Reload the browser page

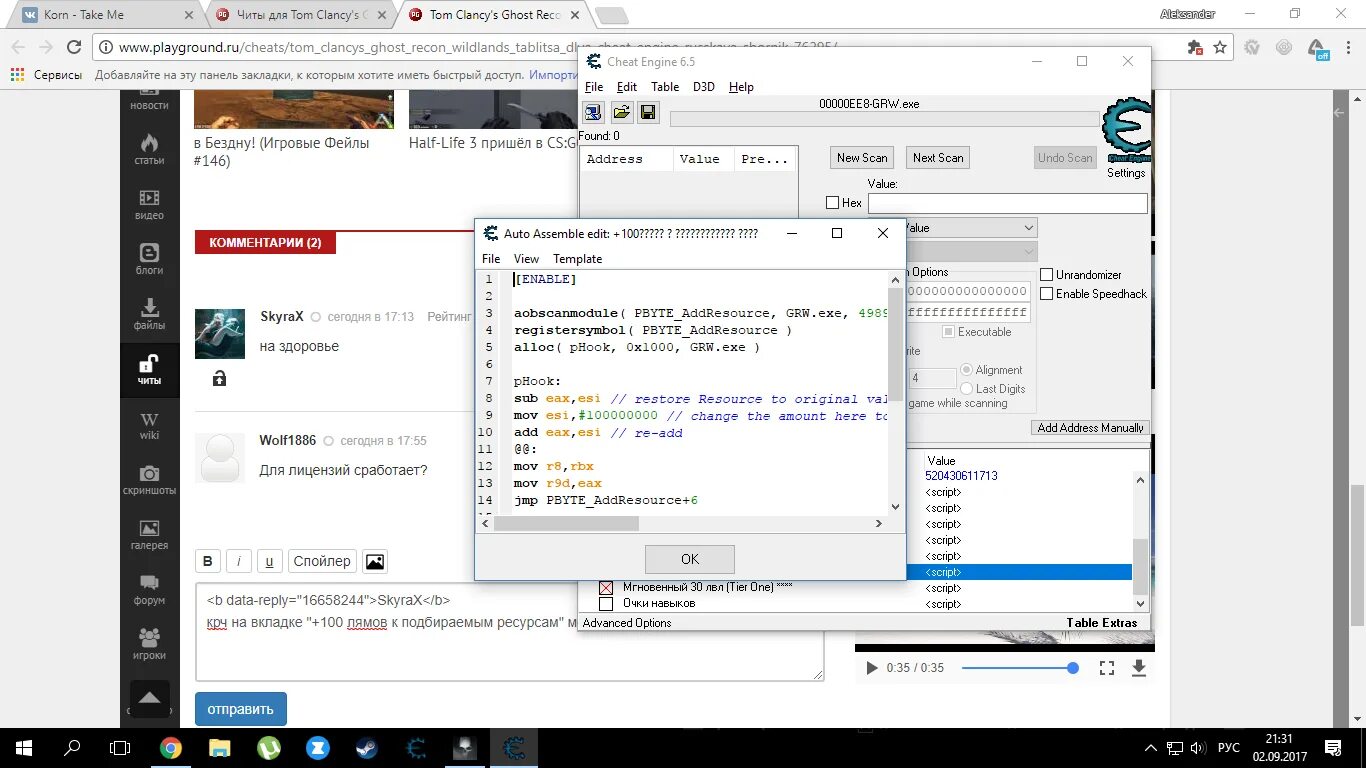point(73,47)
